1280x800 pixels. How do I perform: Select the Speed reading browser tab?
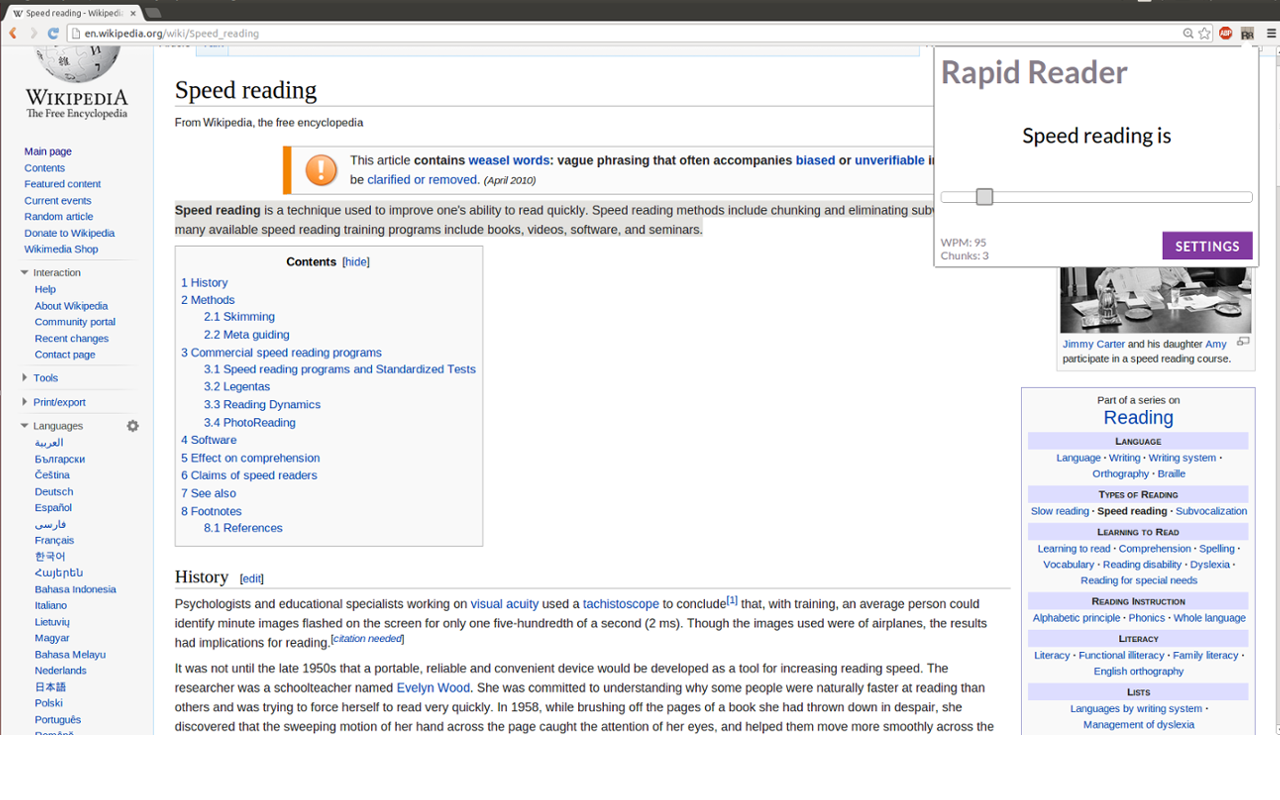(72, 13)
